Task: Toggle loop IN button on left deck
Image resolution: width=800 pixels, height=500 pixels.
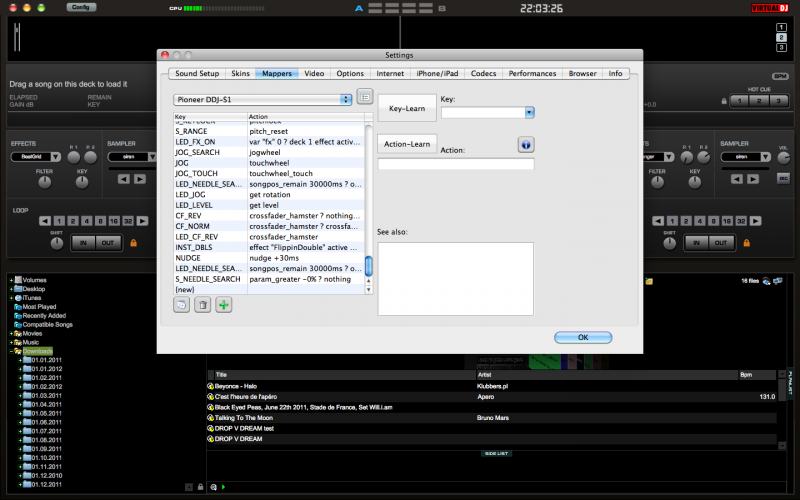Action: pos(83,243)
